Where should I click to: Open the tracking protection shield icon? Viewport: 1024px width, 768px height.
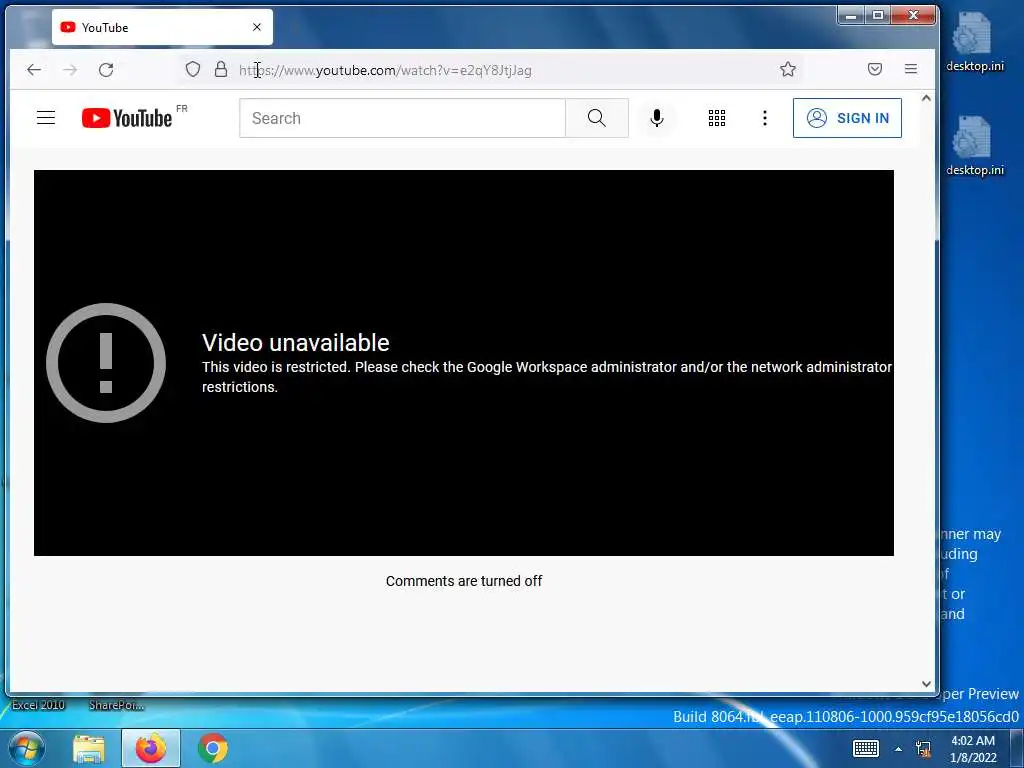click(x=193, y=69)
